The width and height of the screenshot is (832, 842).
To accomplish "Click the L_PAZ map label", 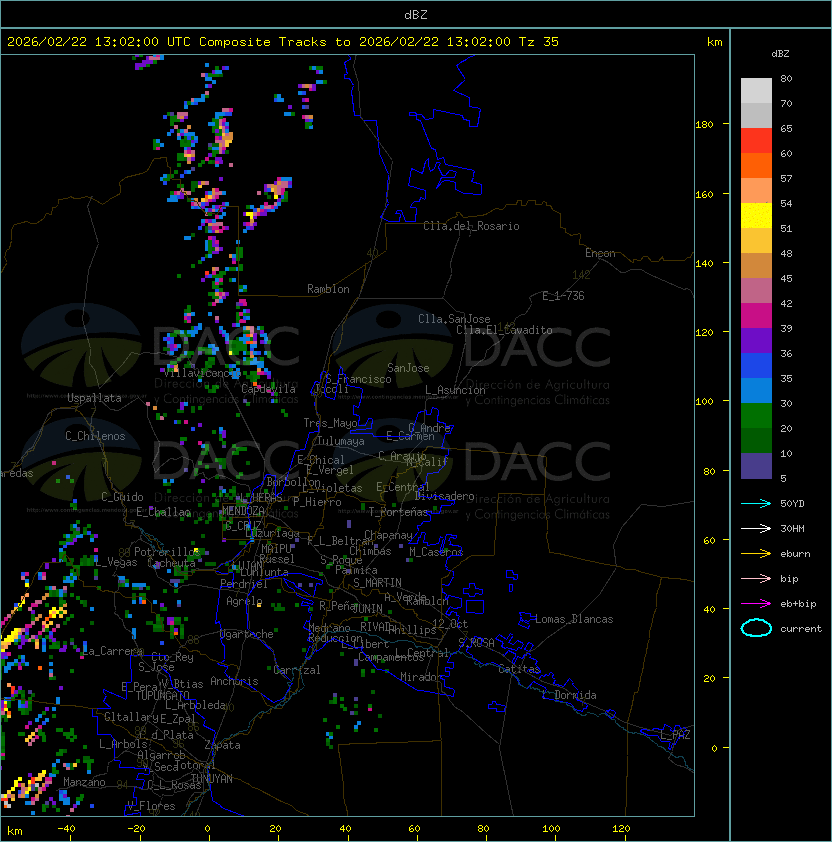I will click(x=675, y=735).
